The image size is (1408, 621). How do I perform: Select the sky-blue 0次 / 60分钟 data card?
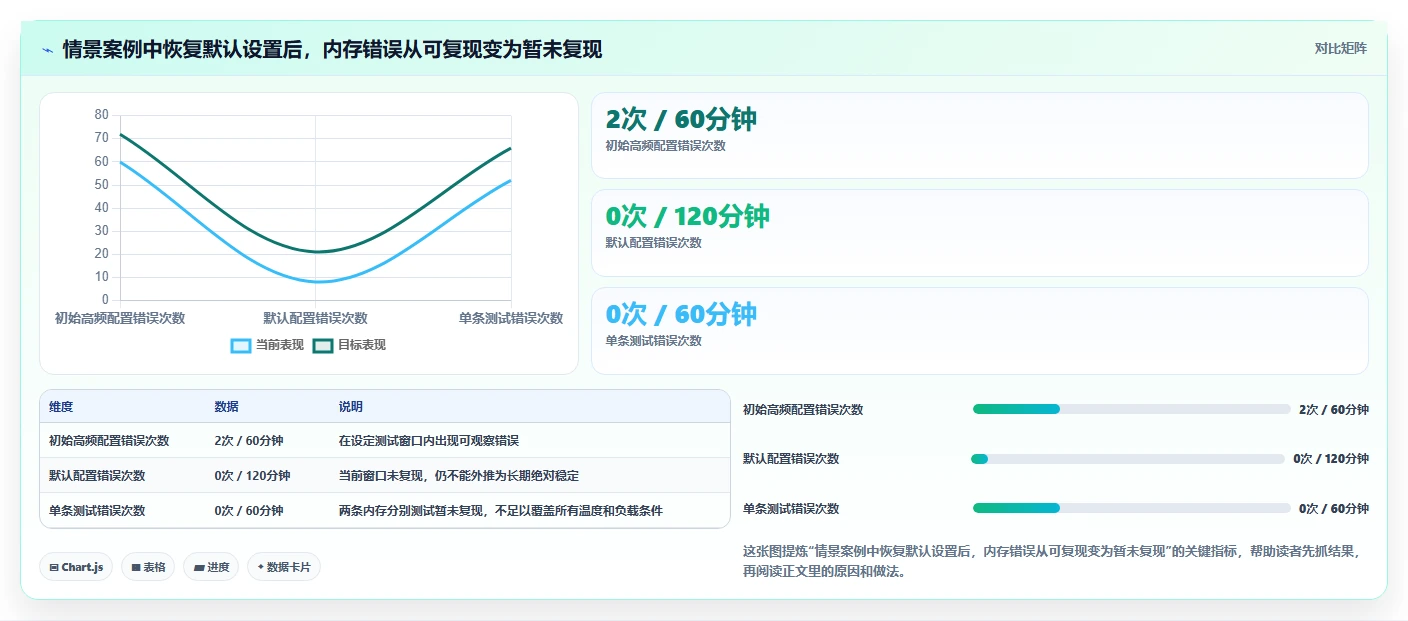coord(979,330)
